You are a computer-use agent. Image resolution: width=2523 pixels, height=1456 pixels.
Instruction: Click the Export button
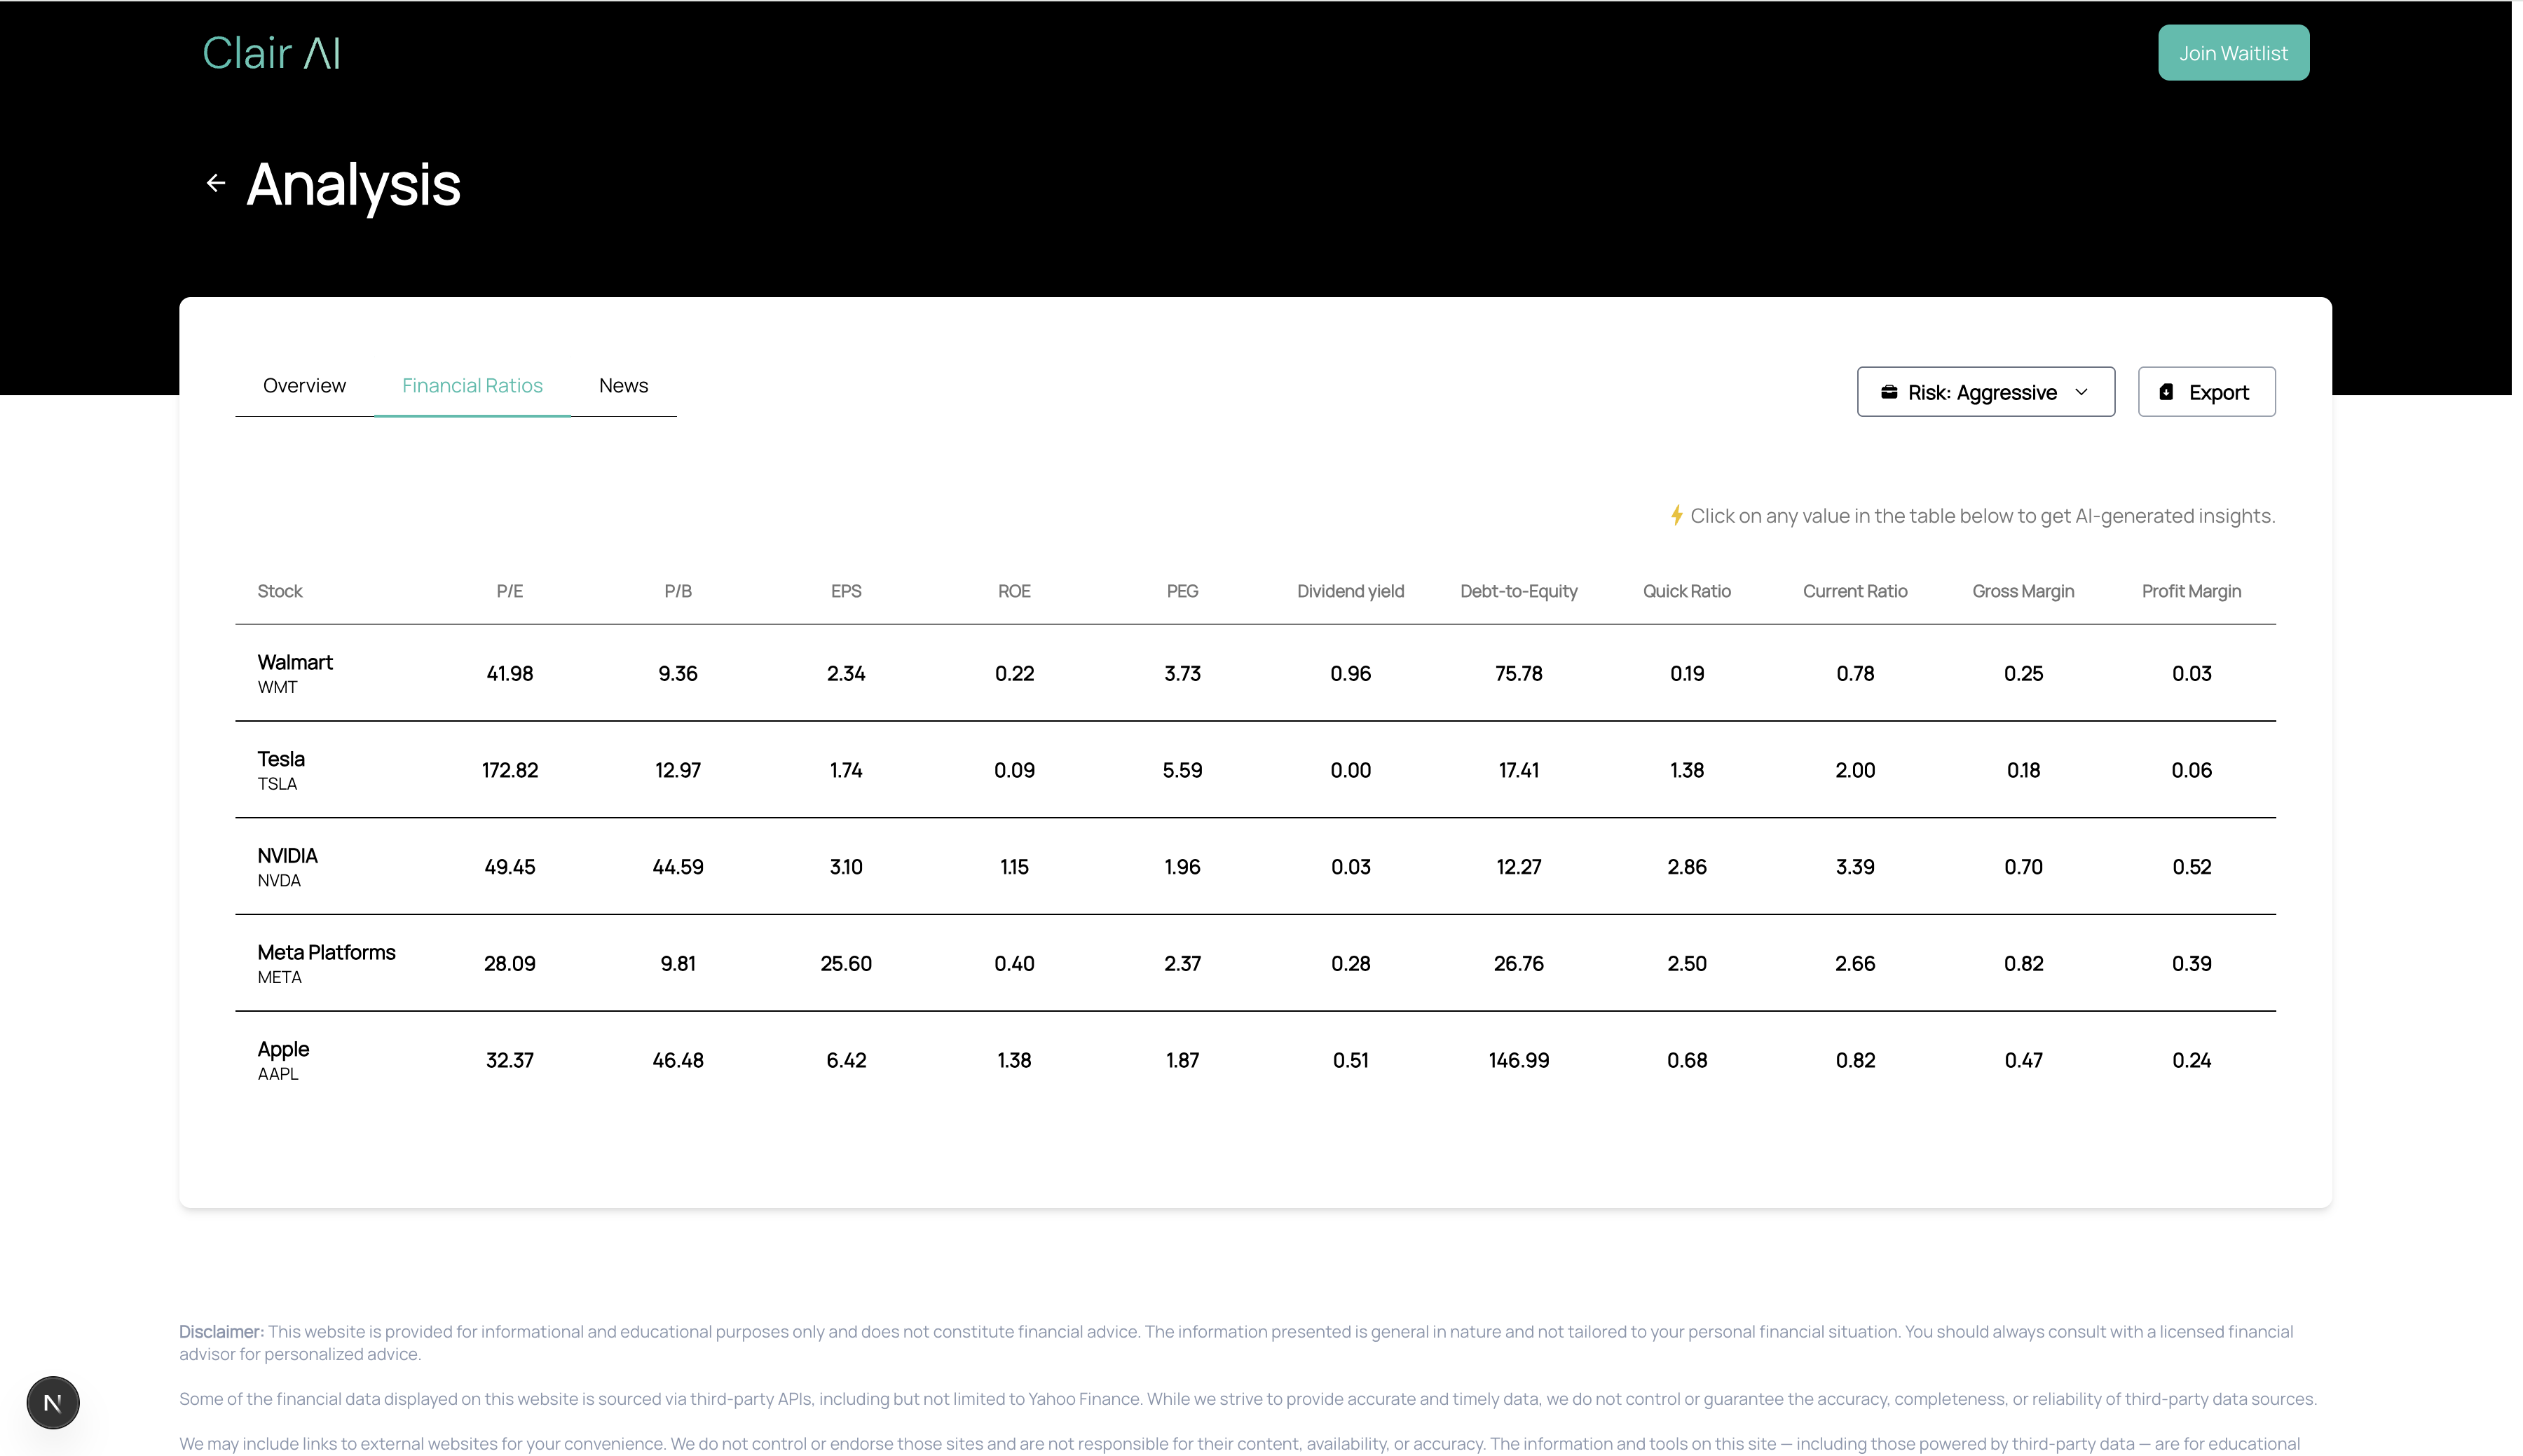2206,392
